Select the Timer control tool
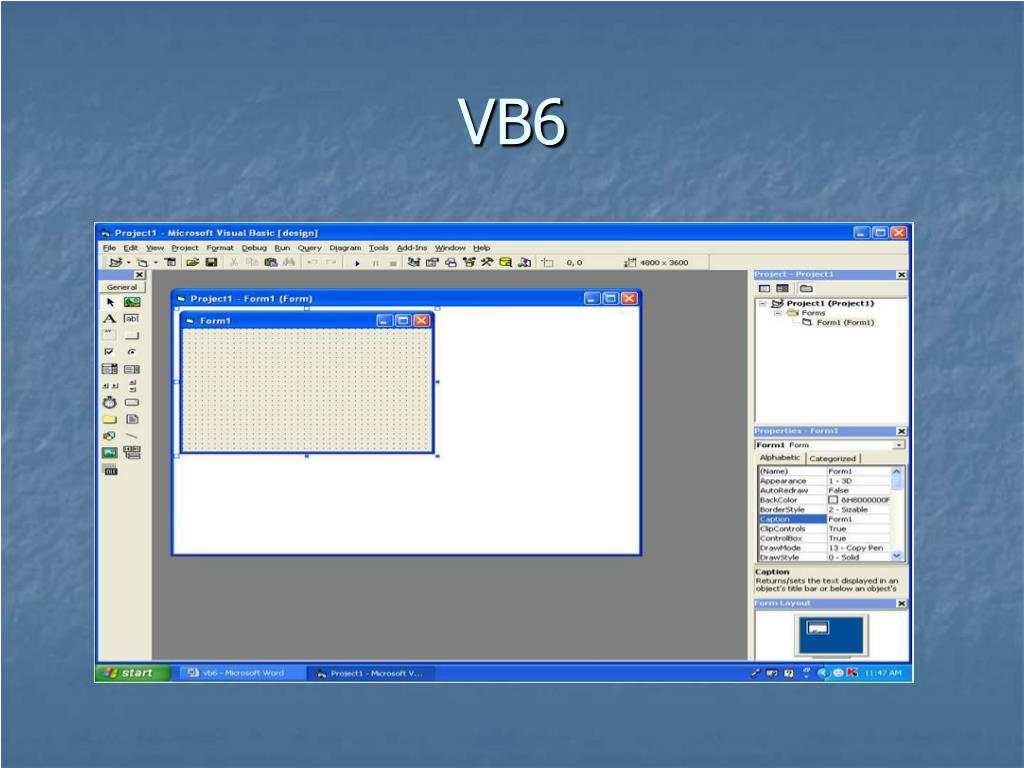The image size is (1024, 768). coord(110,402)
